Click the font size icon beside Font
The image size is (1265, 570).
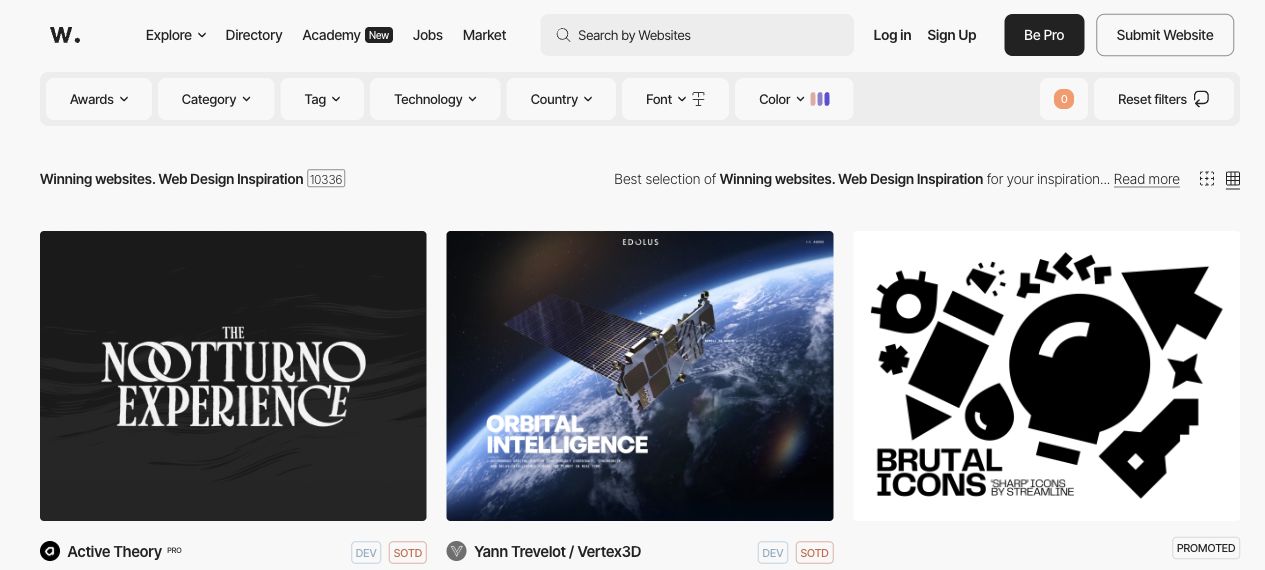click(698, 99)
